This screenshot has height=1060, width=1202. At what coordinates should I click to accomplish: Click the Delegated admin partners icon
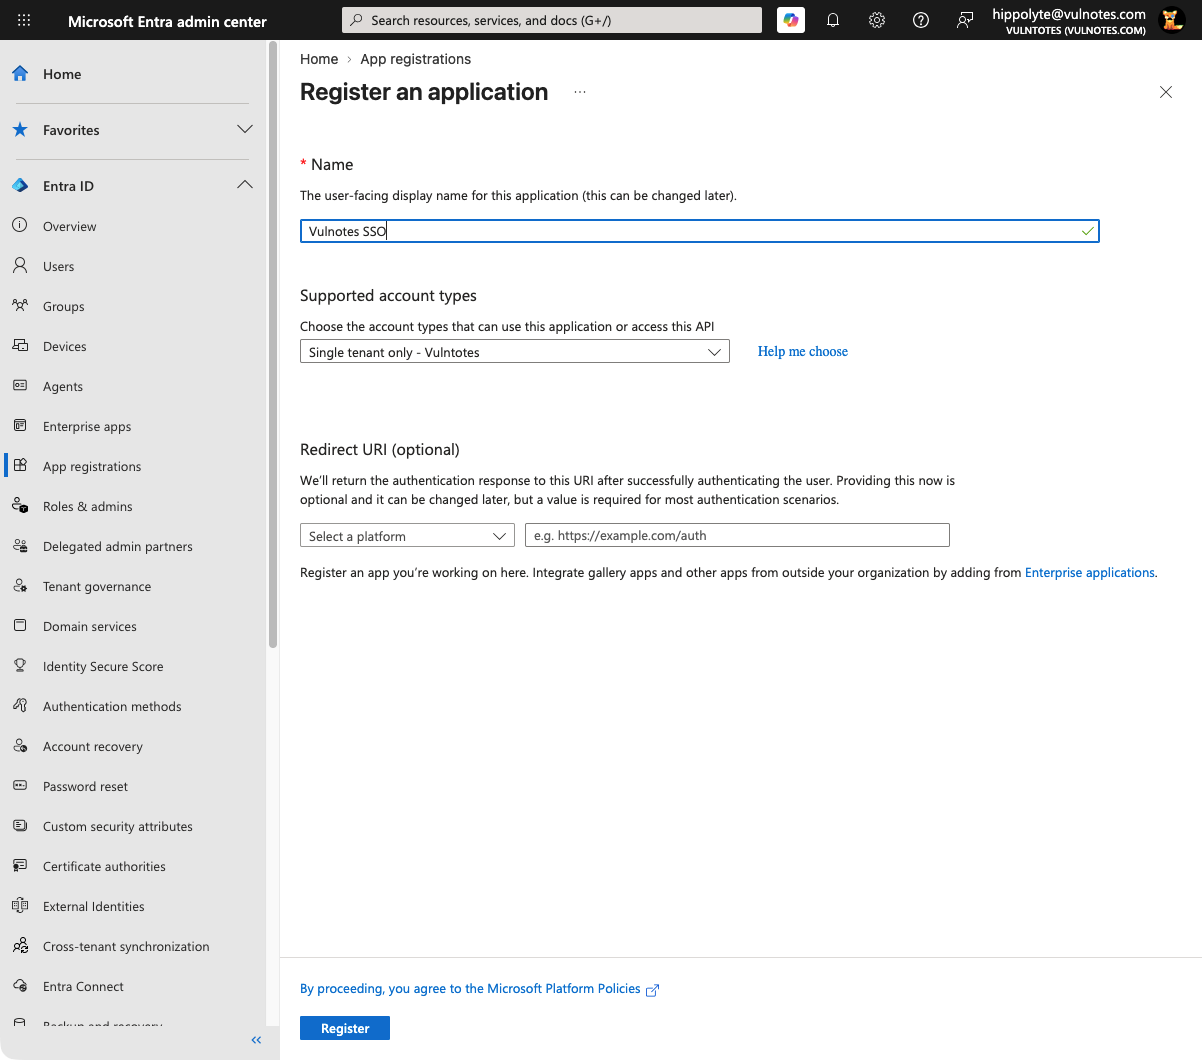pos(20,545)
